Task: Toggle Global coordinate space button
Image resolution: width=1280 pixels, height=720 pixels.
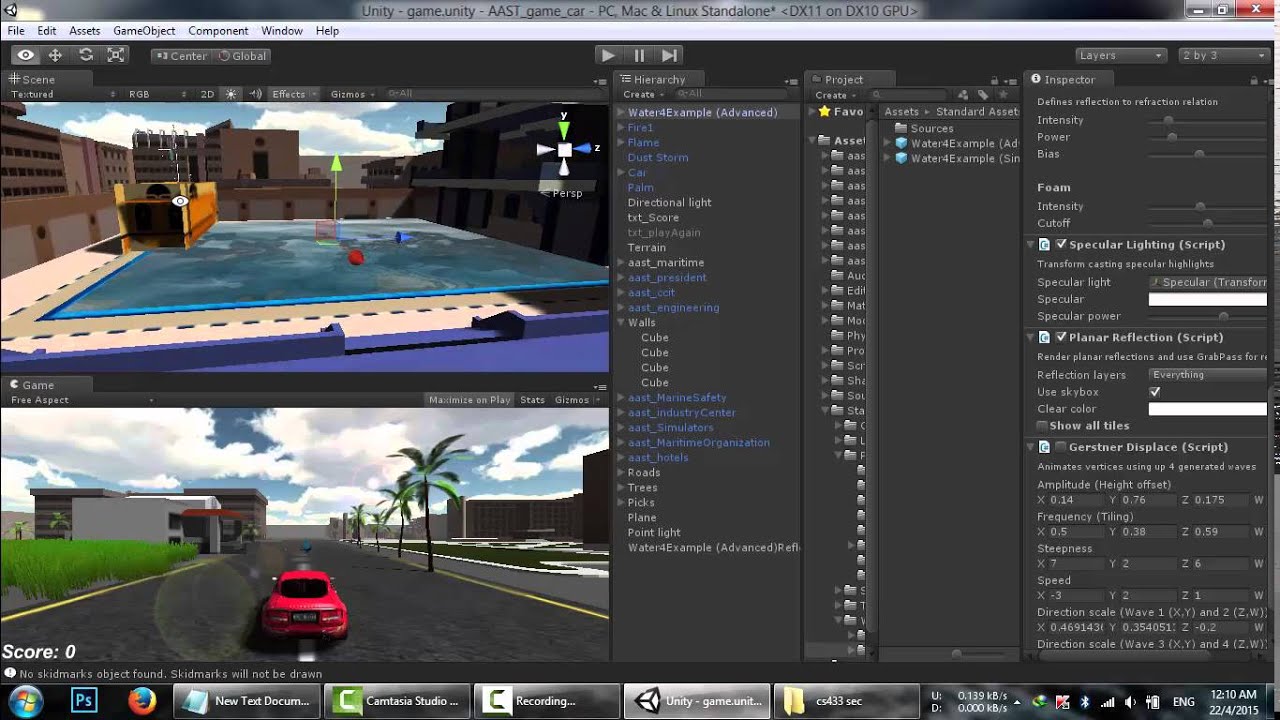Action: [x=243, y=56]
